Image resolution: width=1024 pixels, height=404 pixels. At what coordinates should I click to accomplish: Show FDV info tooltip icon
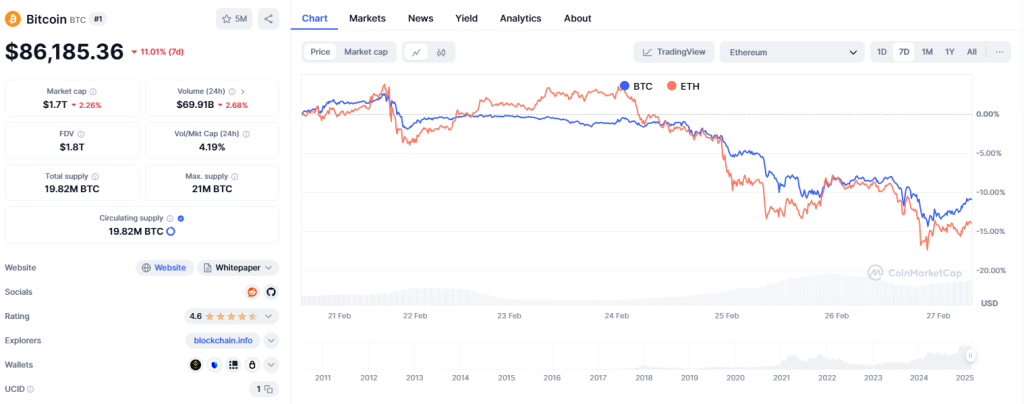point(80,134)
